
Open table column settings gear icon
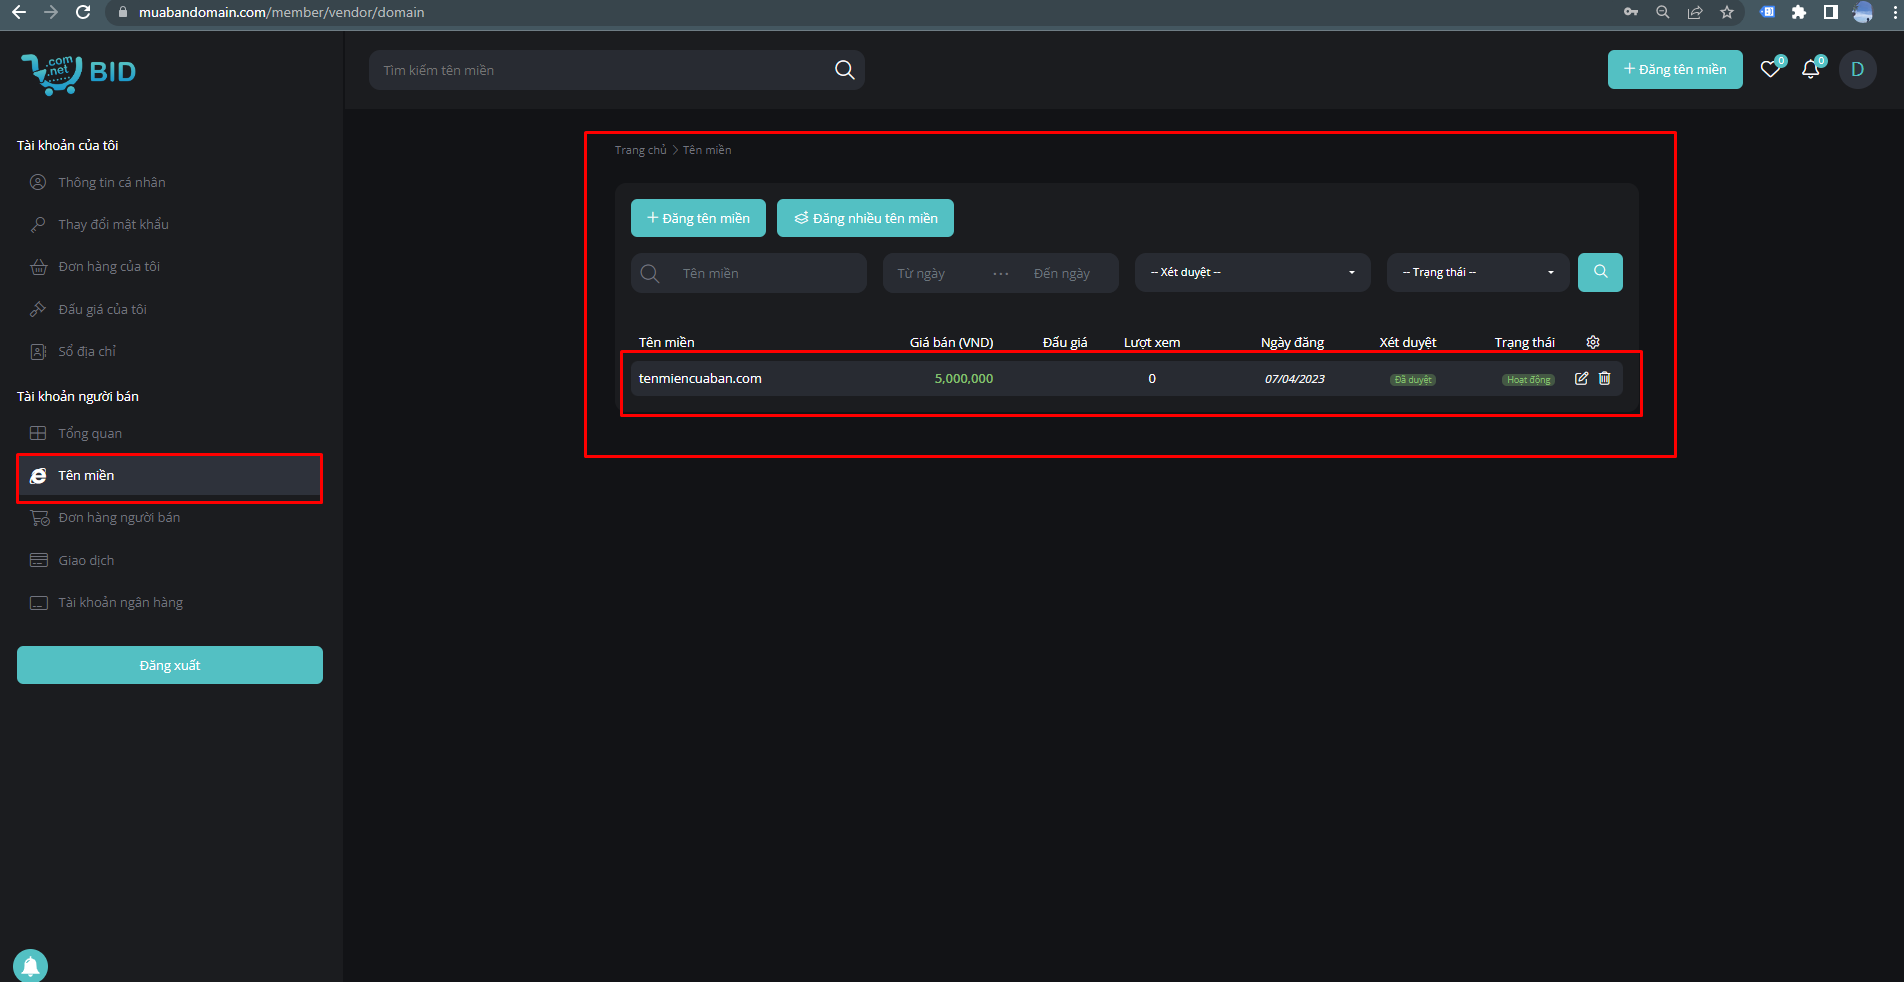(x=1593, y=342)
